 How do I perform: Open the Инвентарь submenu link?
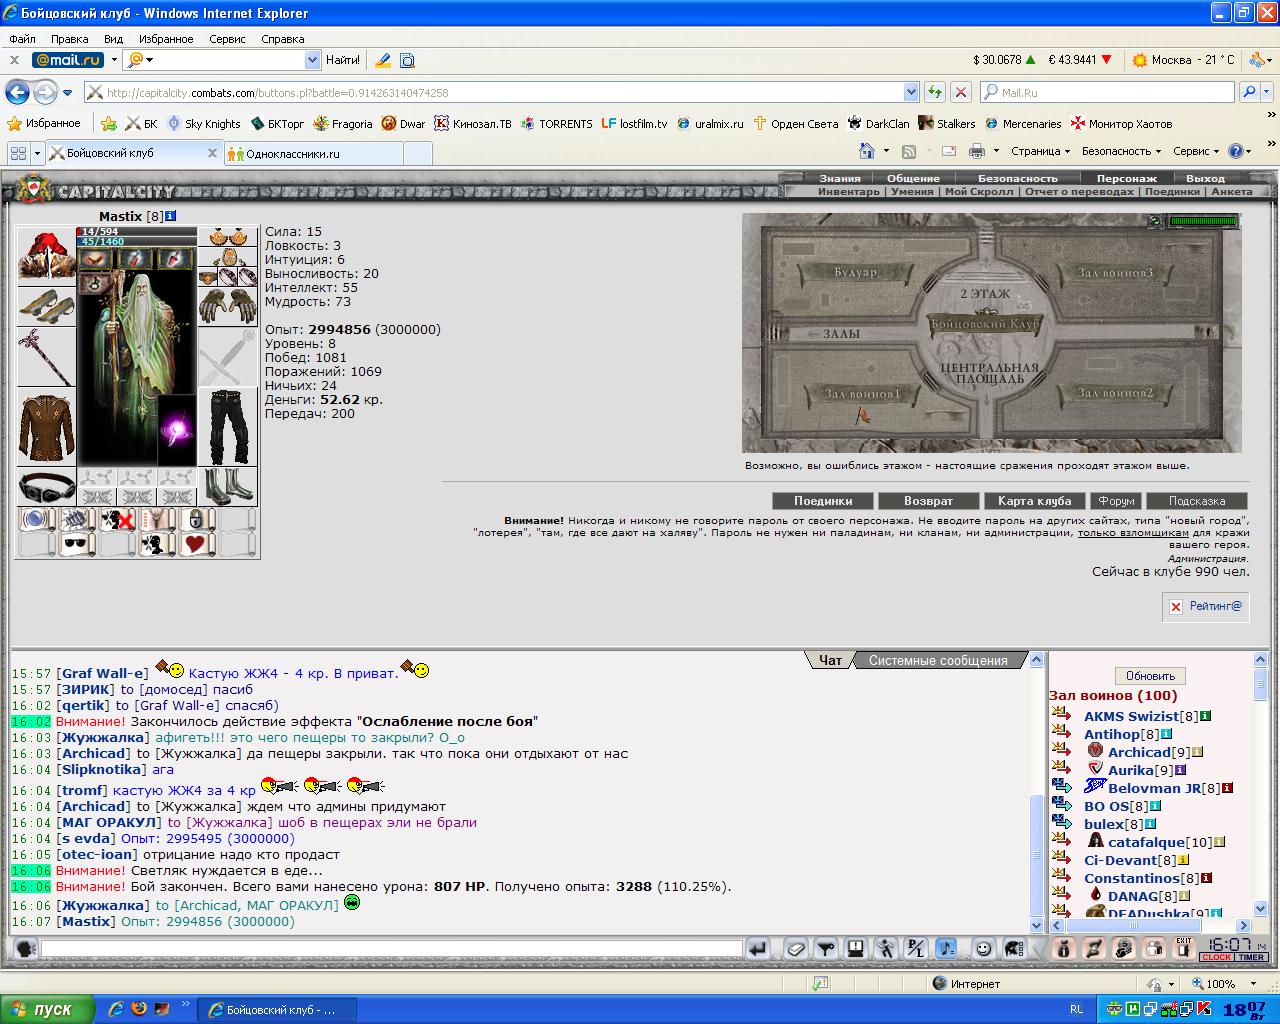pyautogui.click(x=849, y=192)
